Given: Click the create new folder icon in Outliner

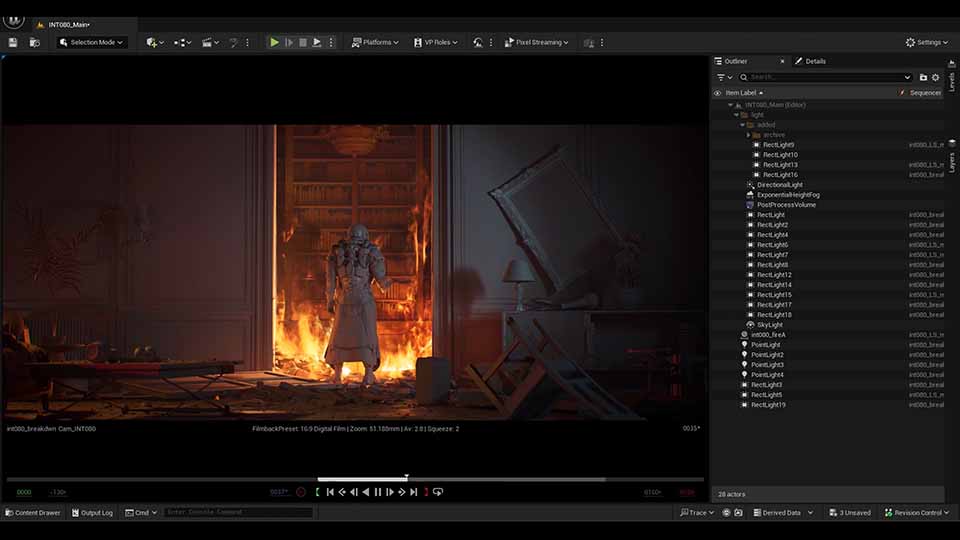Looking at the screenshot, I should pos(923,77).
